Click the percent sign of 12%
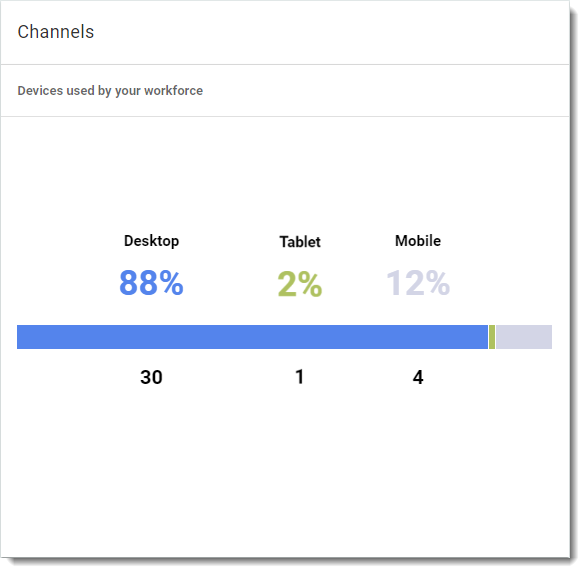This screenshot has width=585, height=573. pos(438,283)
